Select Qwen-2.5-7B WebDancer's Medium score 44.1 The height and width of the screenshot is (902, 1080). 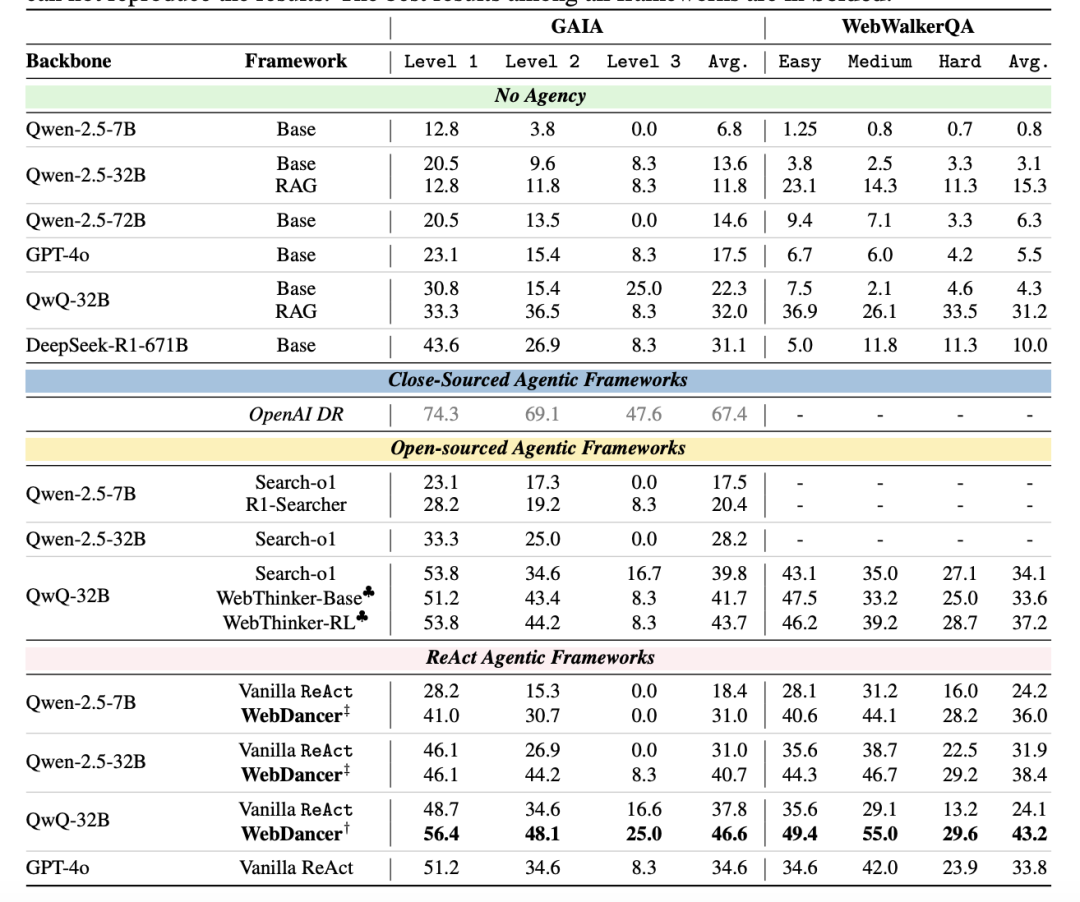pos(880,715)
